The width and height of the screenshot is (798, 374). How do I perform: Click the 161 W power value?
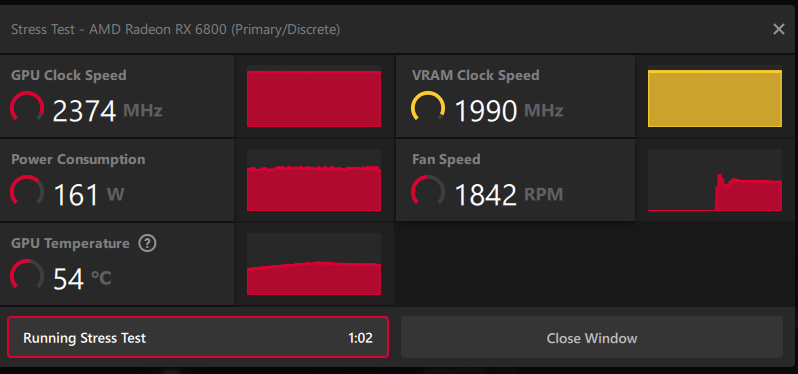pyautogui.click(x=89, y=194)
